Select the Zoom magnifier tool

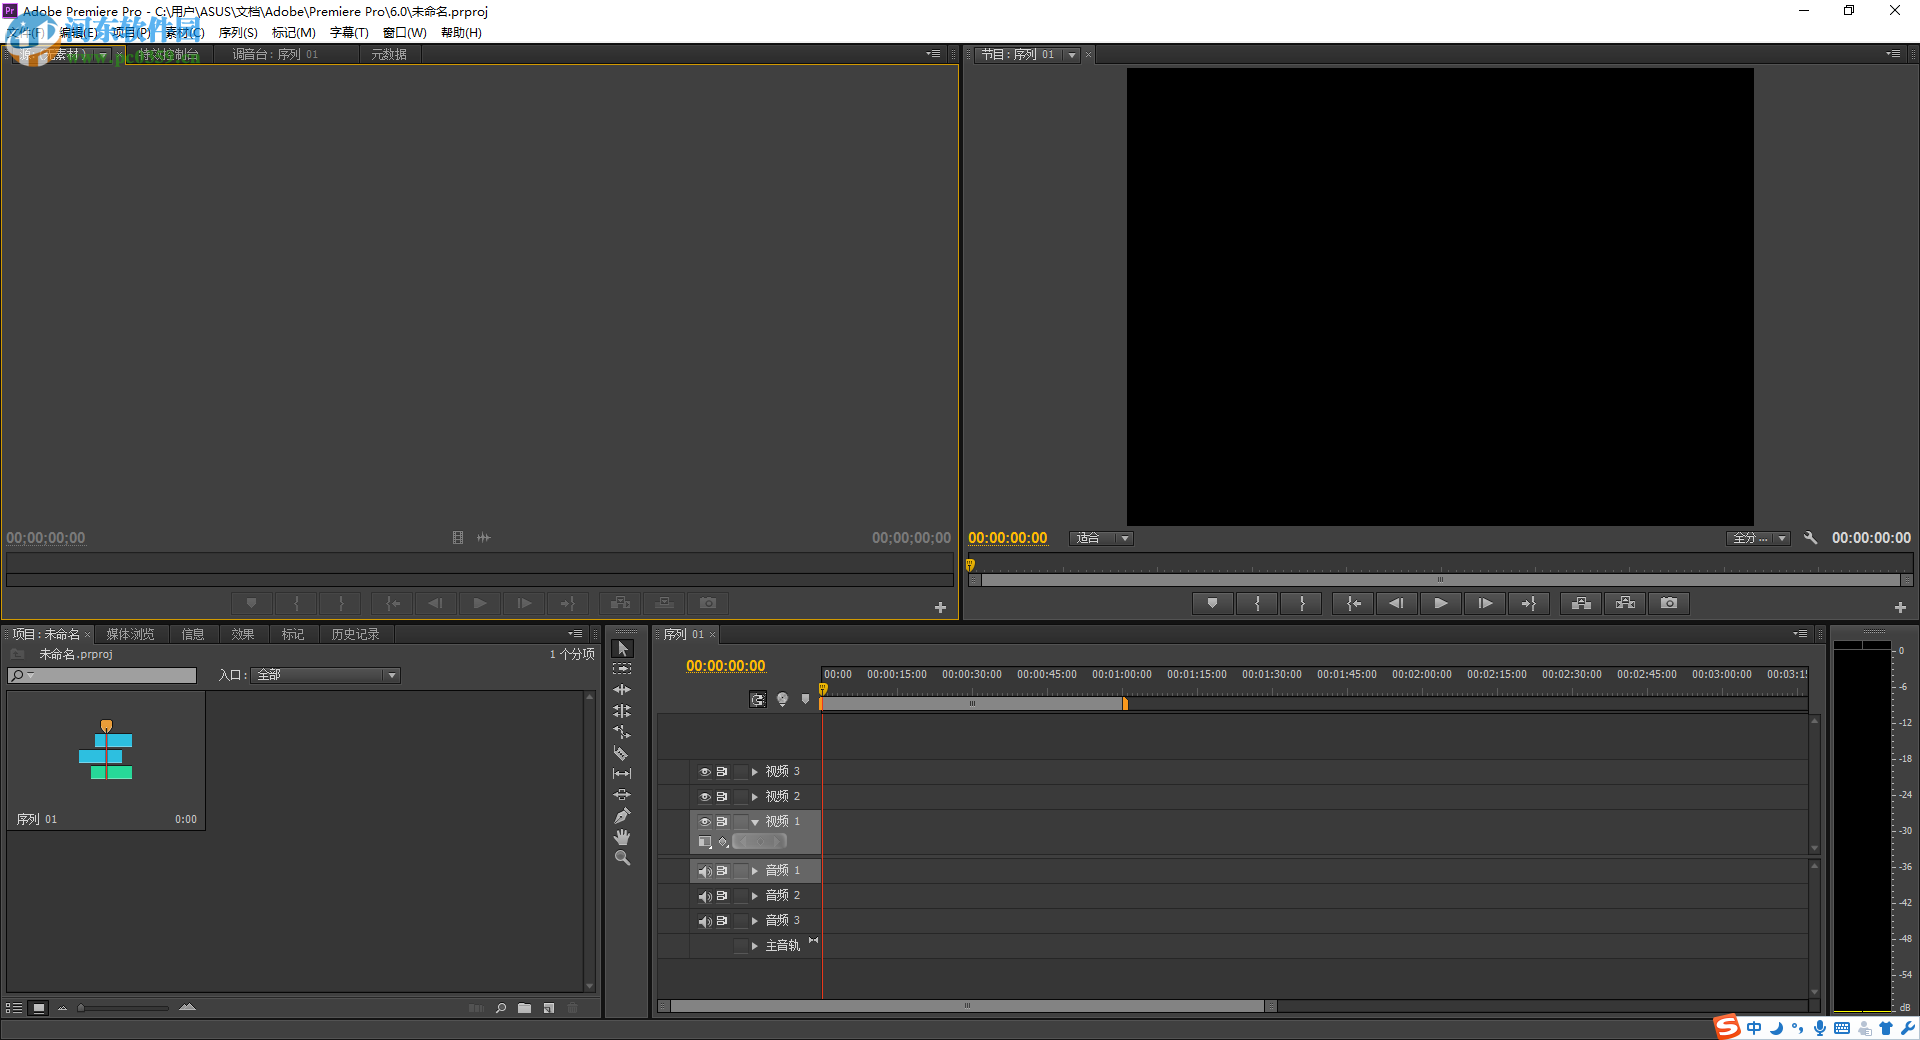(622, 858)
